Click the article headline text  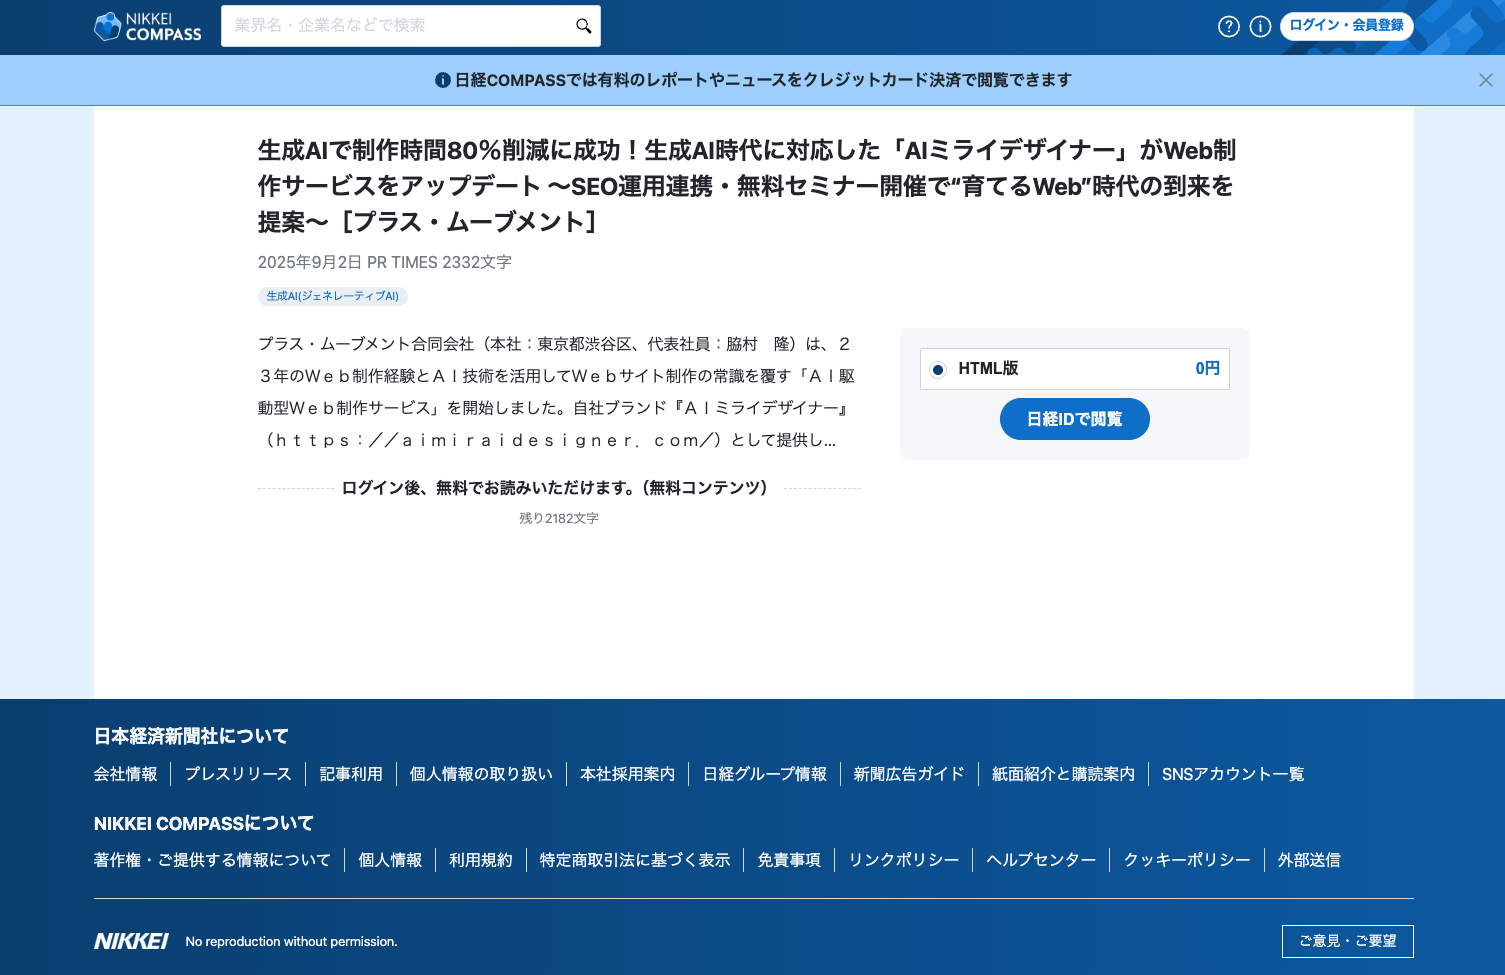click(x=747, y=186)
